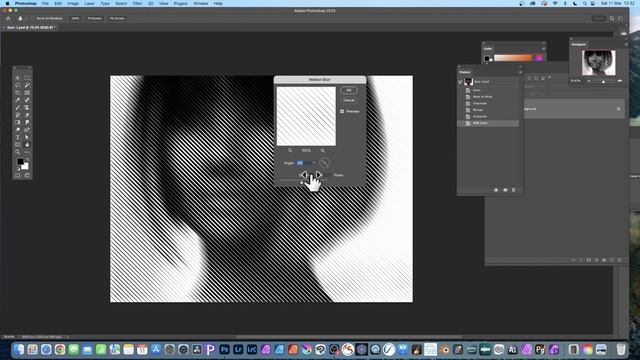The width and height of the screenshot is (640, 360).
Task: Select the Brush tool
Action: click(18, 108)
